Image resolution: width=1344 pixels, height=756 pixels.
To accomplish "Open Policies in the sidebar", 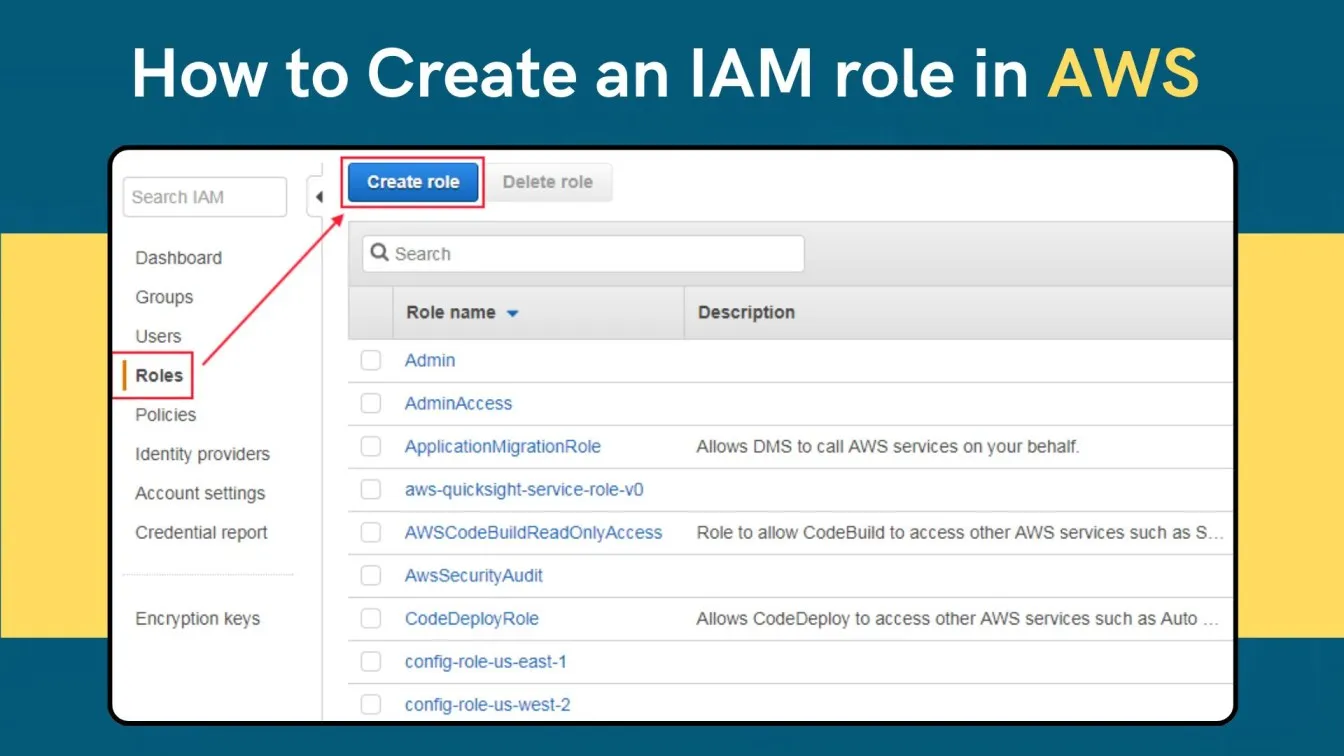I will (165, 415).
